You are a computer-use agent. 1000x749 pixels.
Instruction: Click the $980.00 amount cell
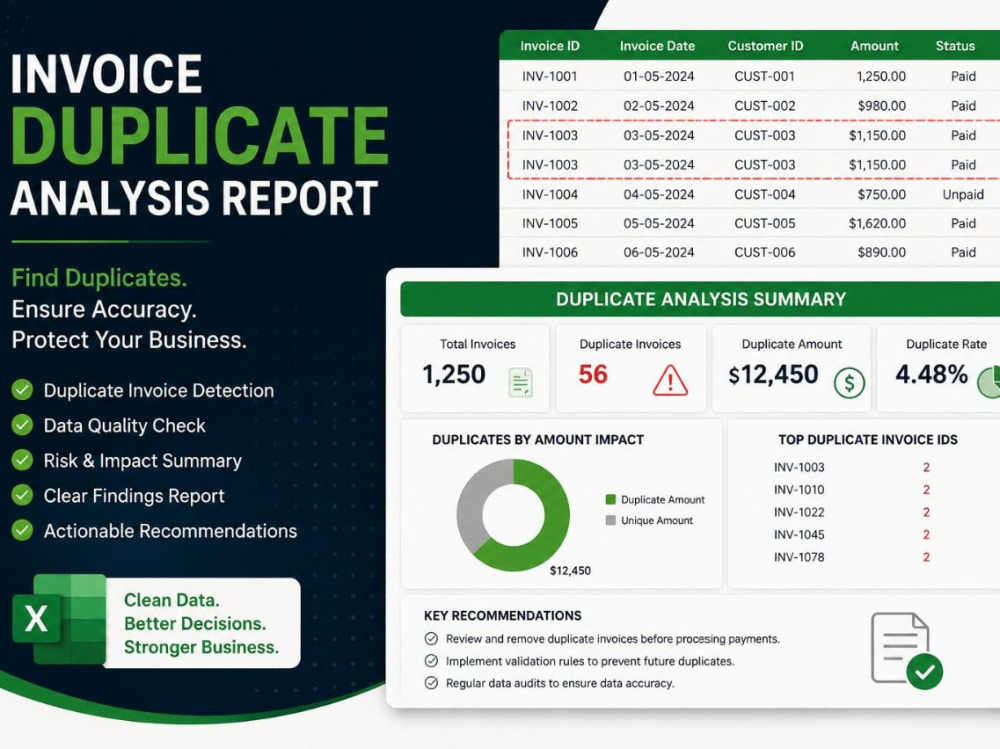881,106
